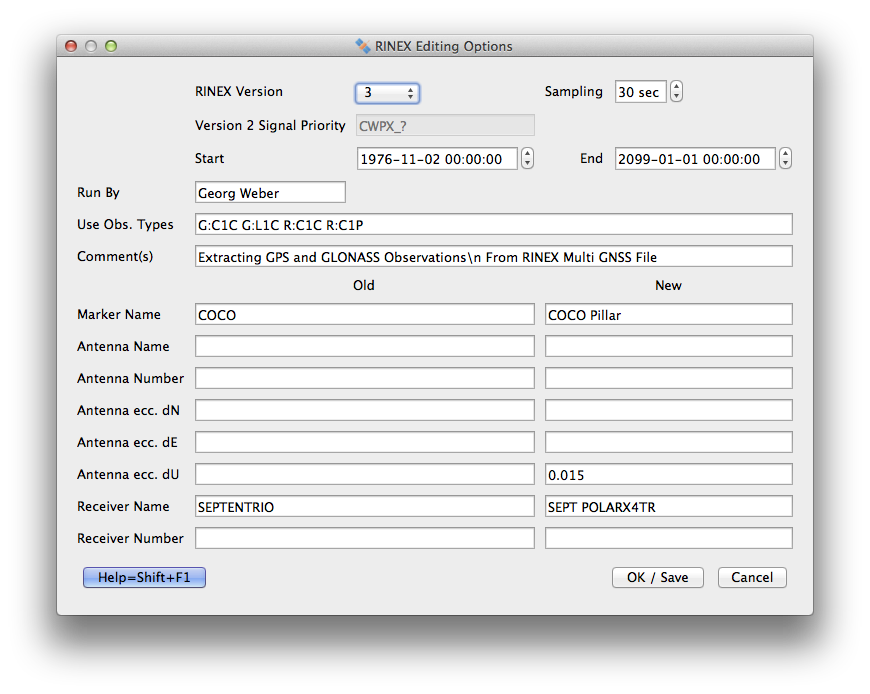Select the old Receiver Name field
This screenshot has width=870, height=694.
click(364, 507)
